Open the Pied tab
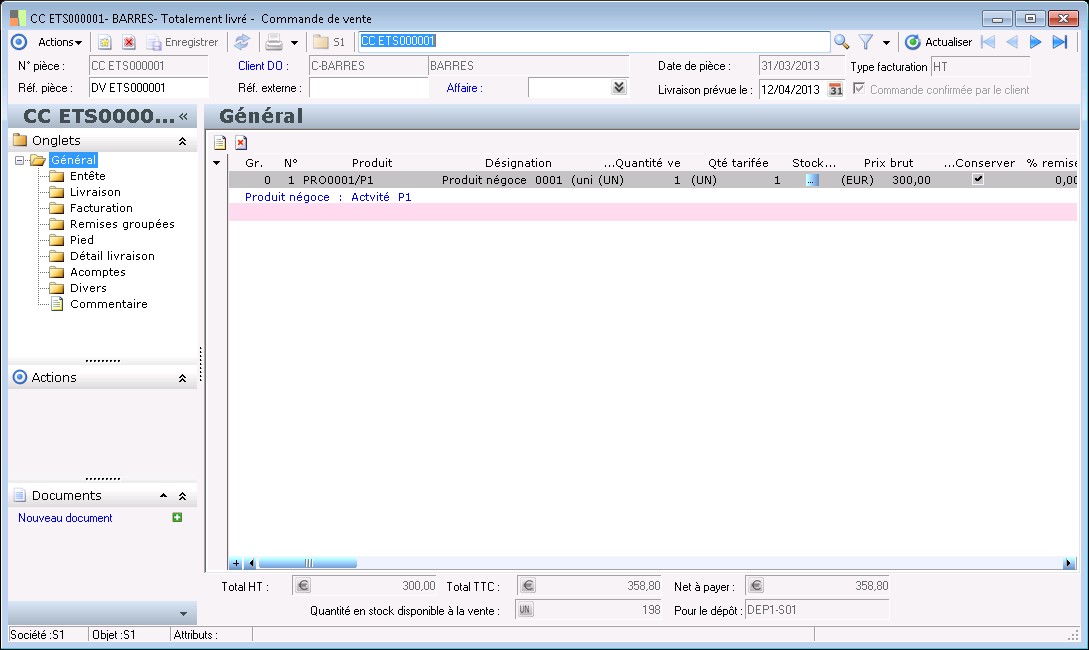Viewport: 1089px width, 650px height. pos(81,240)
